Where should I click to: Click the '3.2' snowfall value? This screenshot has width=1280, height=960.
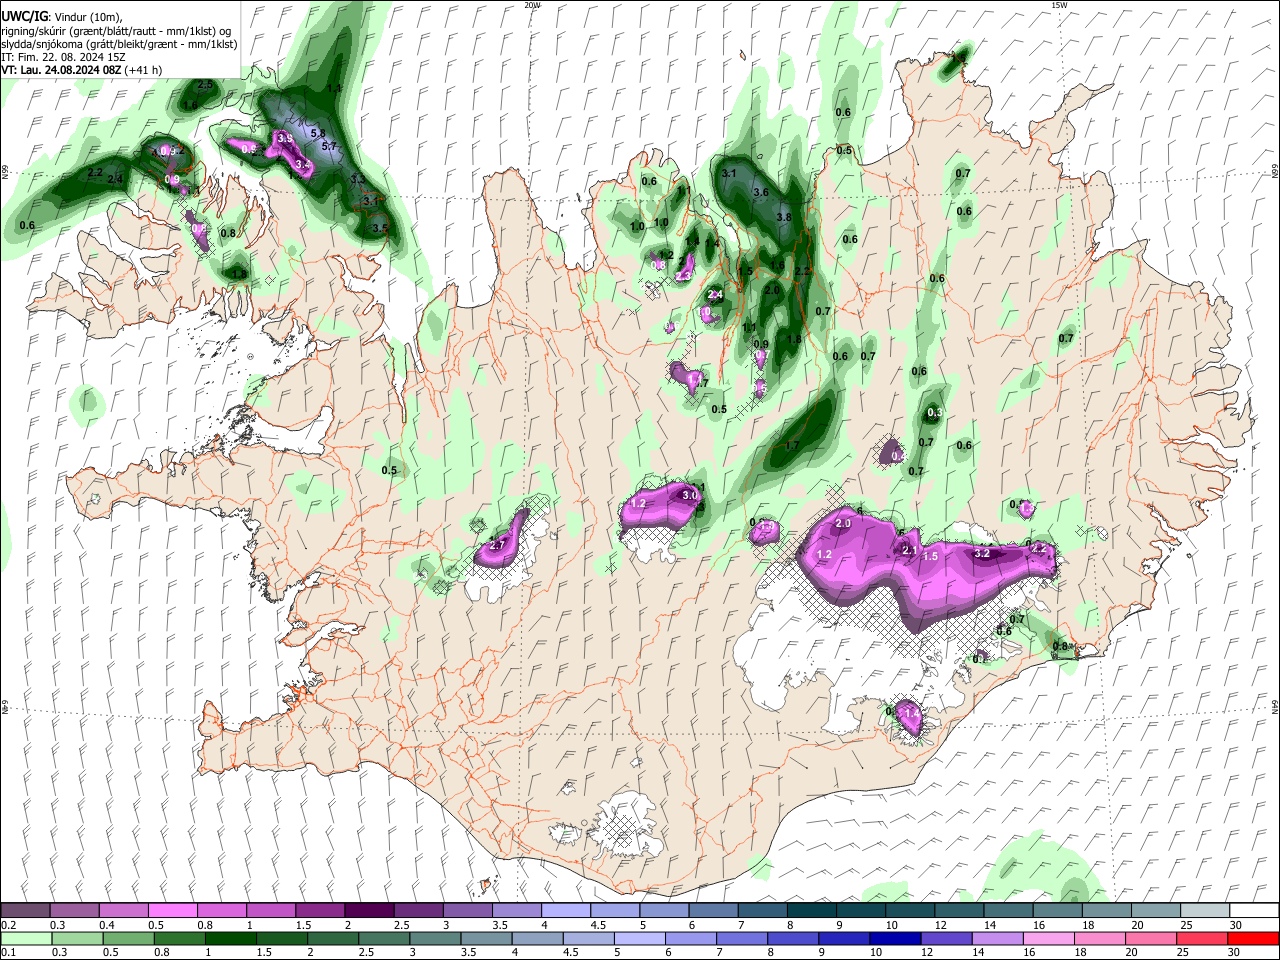[982, 553]
